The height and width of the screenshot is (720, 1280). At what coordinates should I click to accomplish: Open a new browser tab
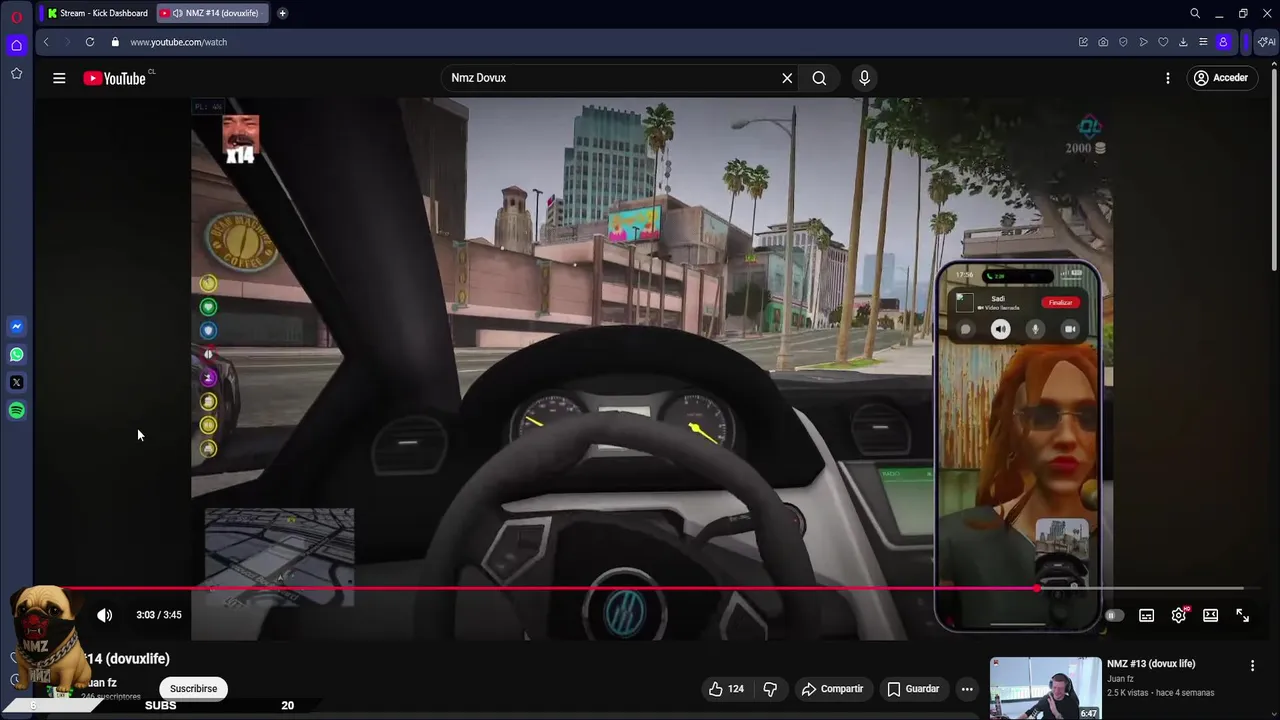click(282, 13)
